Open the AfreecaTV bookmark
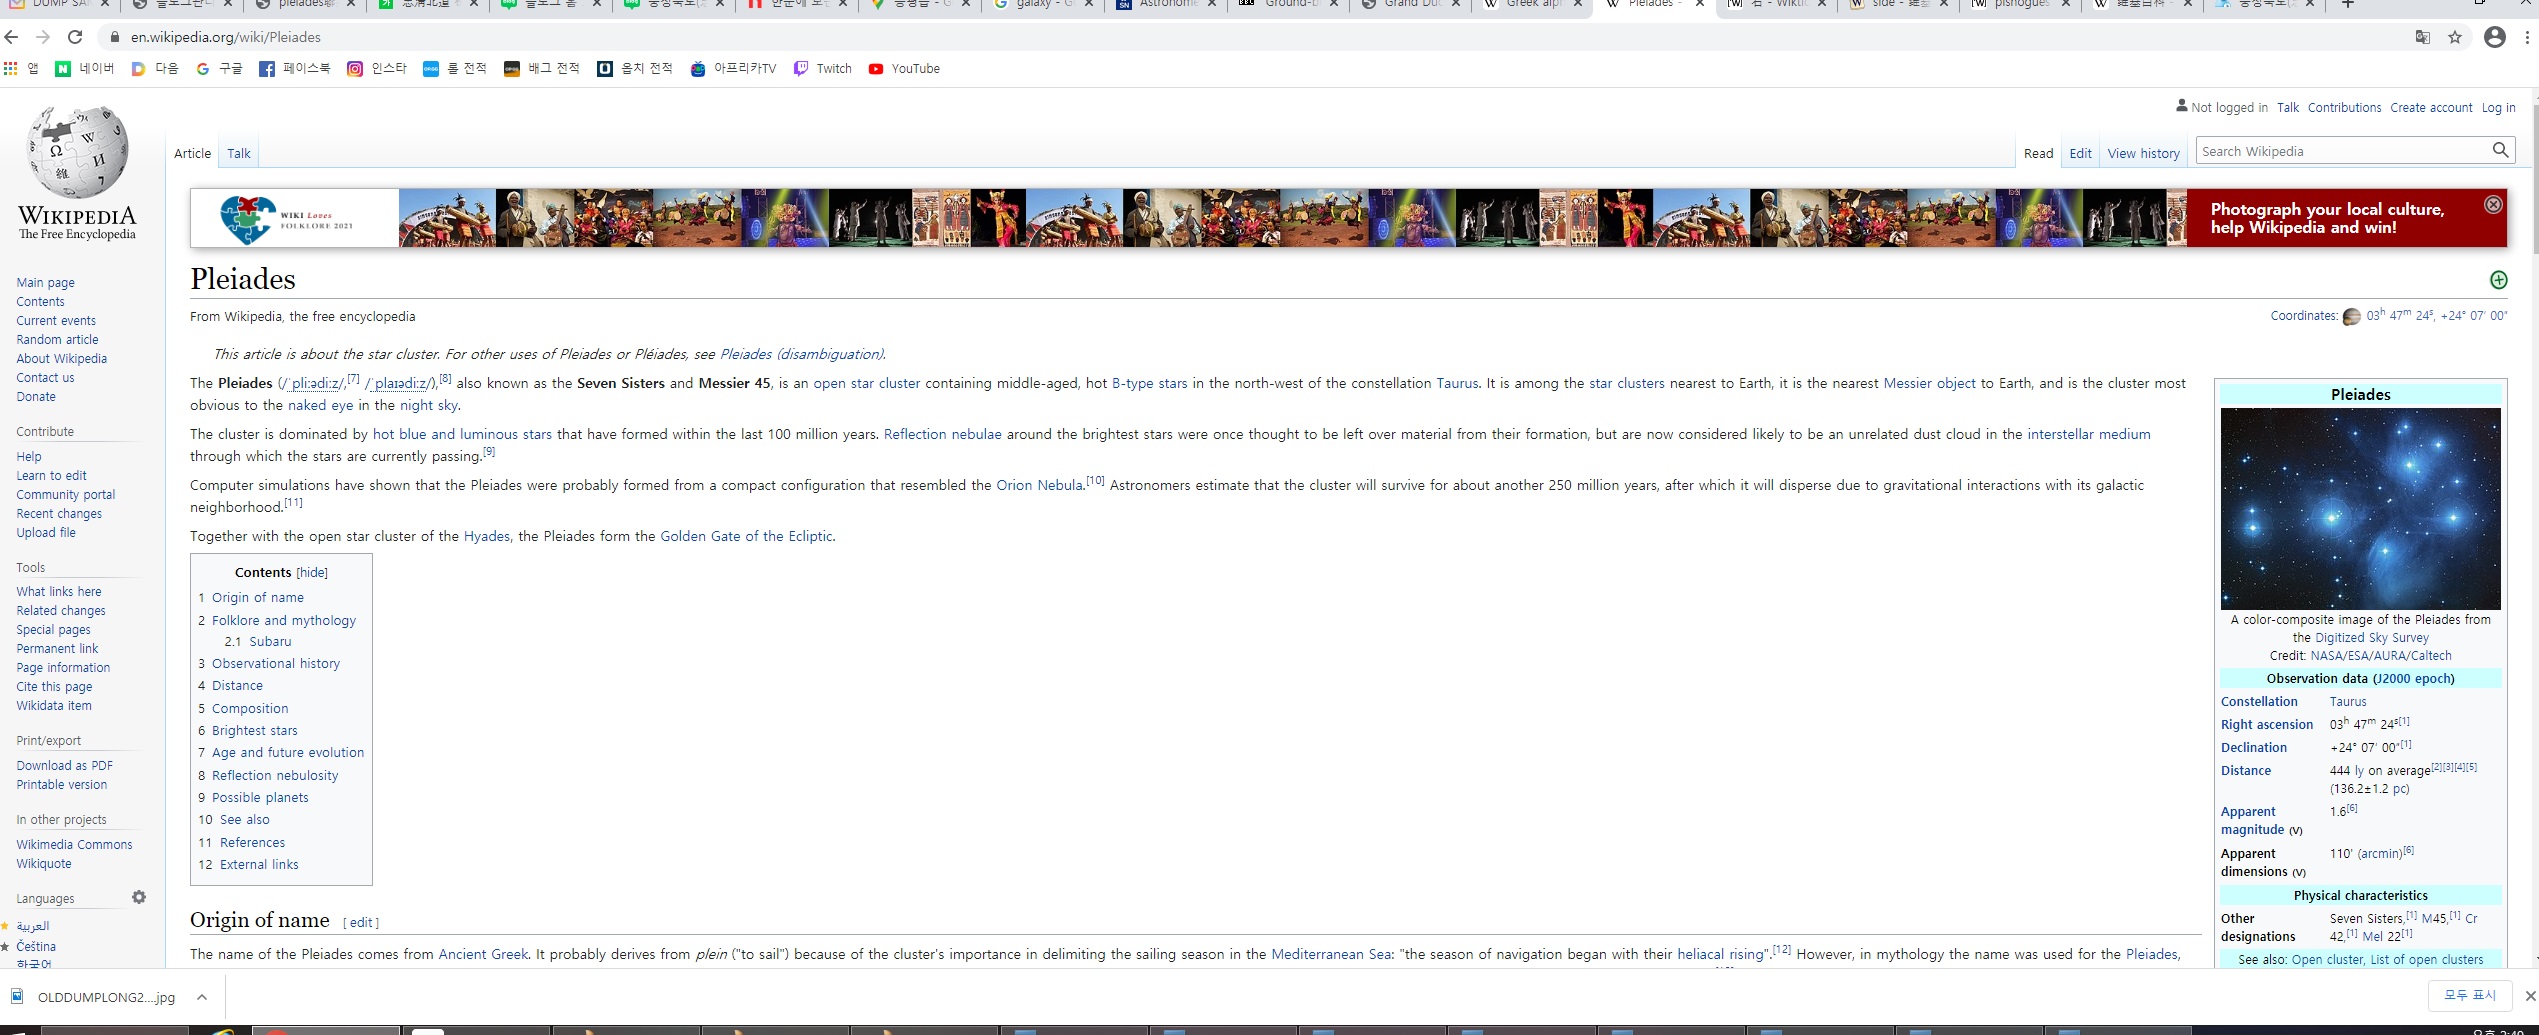The height and width of the screenshot is (1035, 2539). 733,68
